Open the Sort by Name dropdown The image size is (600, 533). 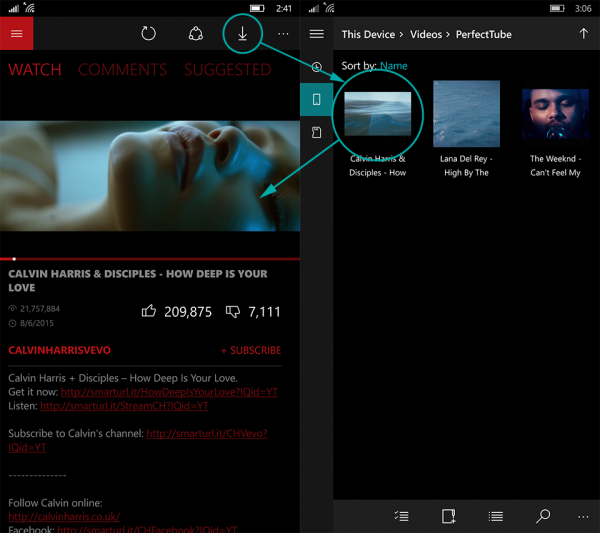pos(393,66)
